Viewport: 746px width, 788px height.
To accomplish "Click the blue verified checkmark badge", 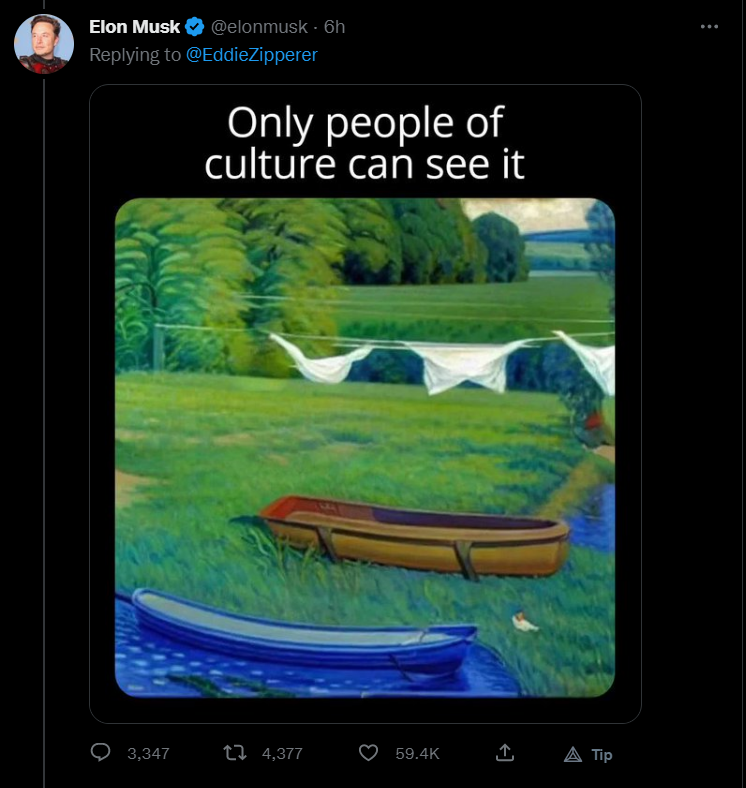I will point(195,27).
